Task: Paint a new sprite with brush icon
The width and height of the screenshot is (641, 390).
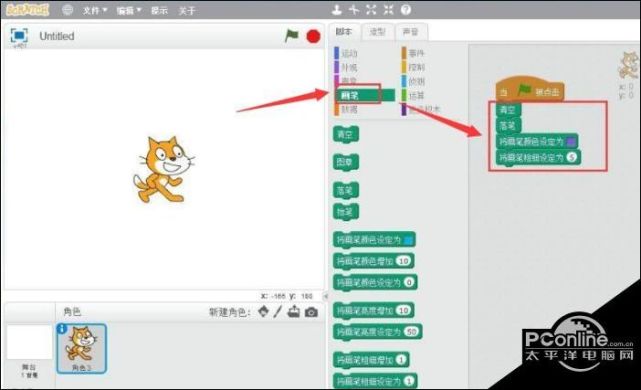Action: coord(278,312)
